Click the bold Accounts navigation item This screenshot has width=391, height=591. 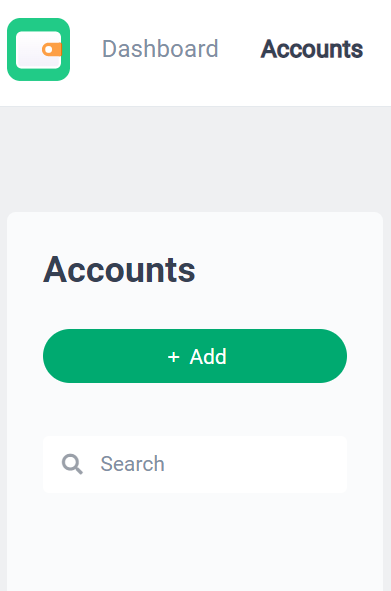coord(311,49)
